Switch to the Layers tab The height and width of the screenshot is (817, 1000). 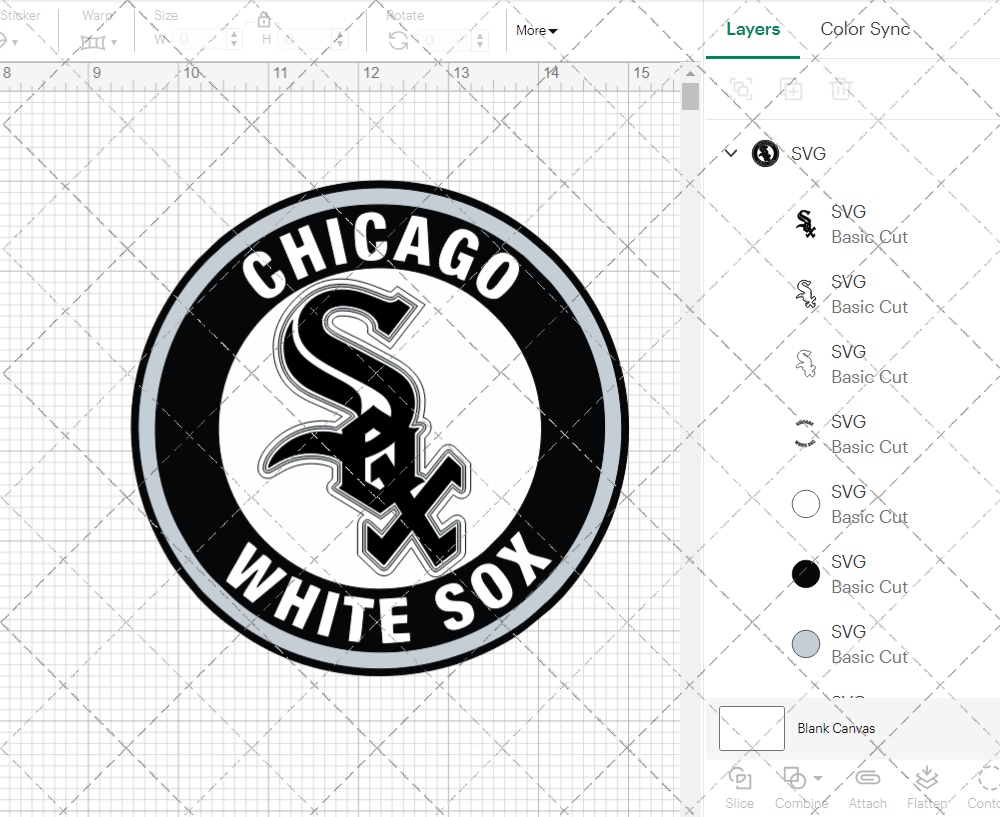tap(753, 29)
